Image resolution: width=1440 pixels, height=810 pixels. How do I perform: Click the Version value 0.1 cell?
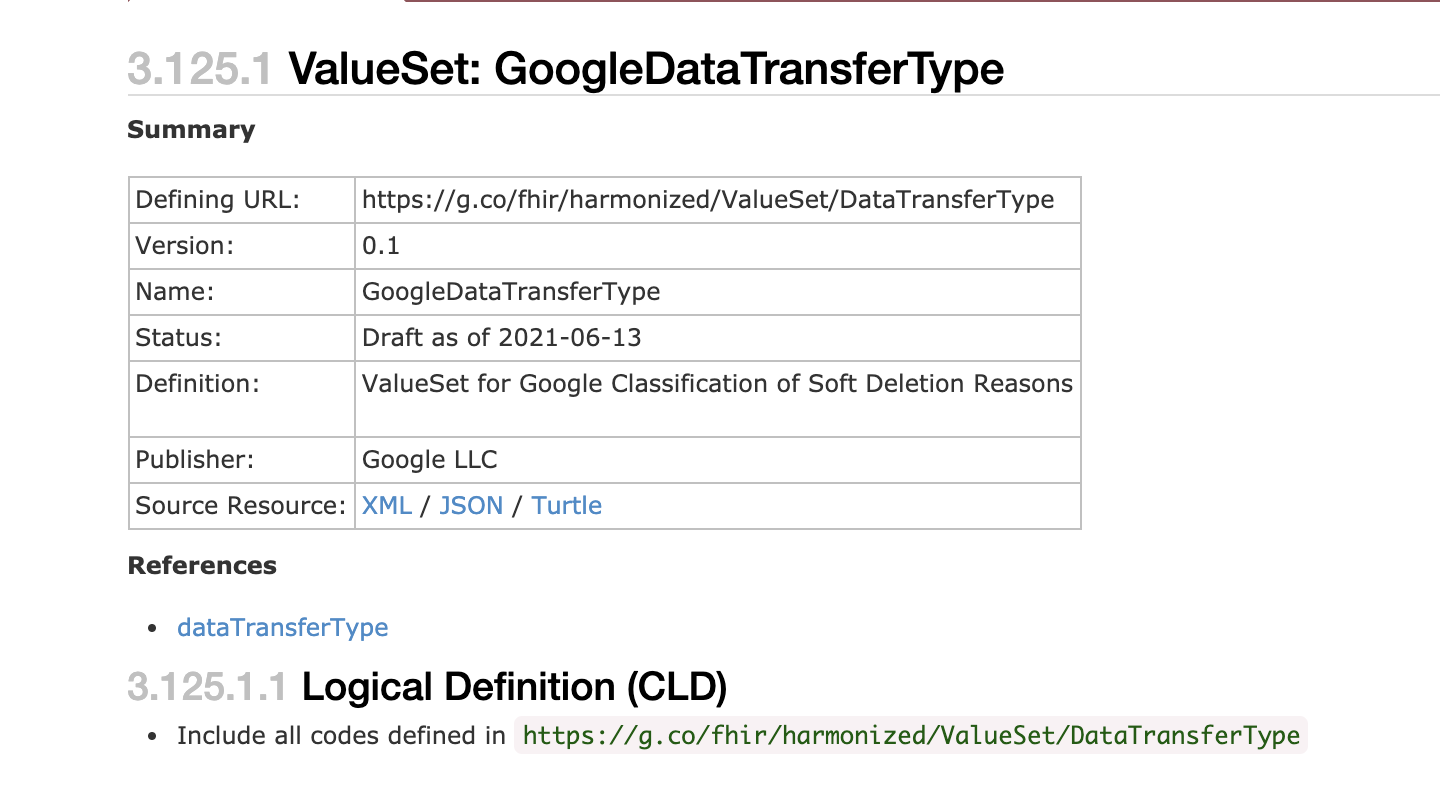[x=718, y=246]
